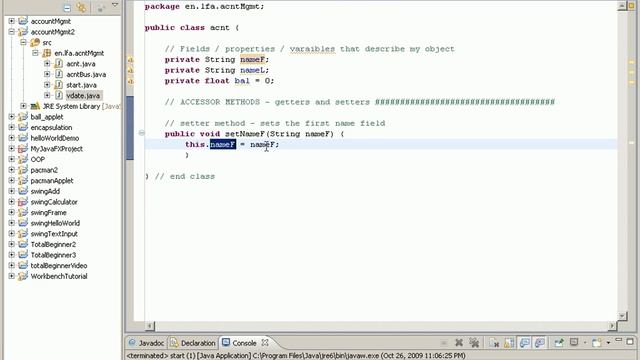Select the pacmanApplet project
This screenshot has width=640, height=360.
52,180
